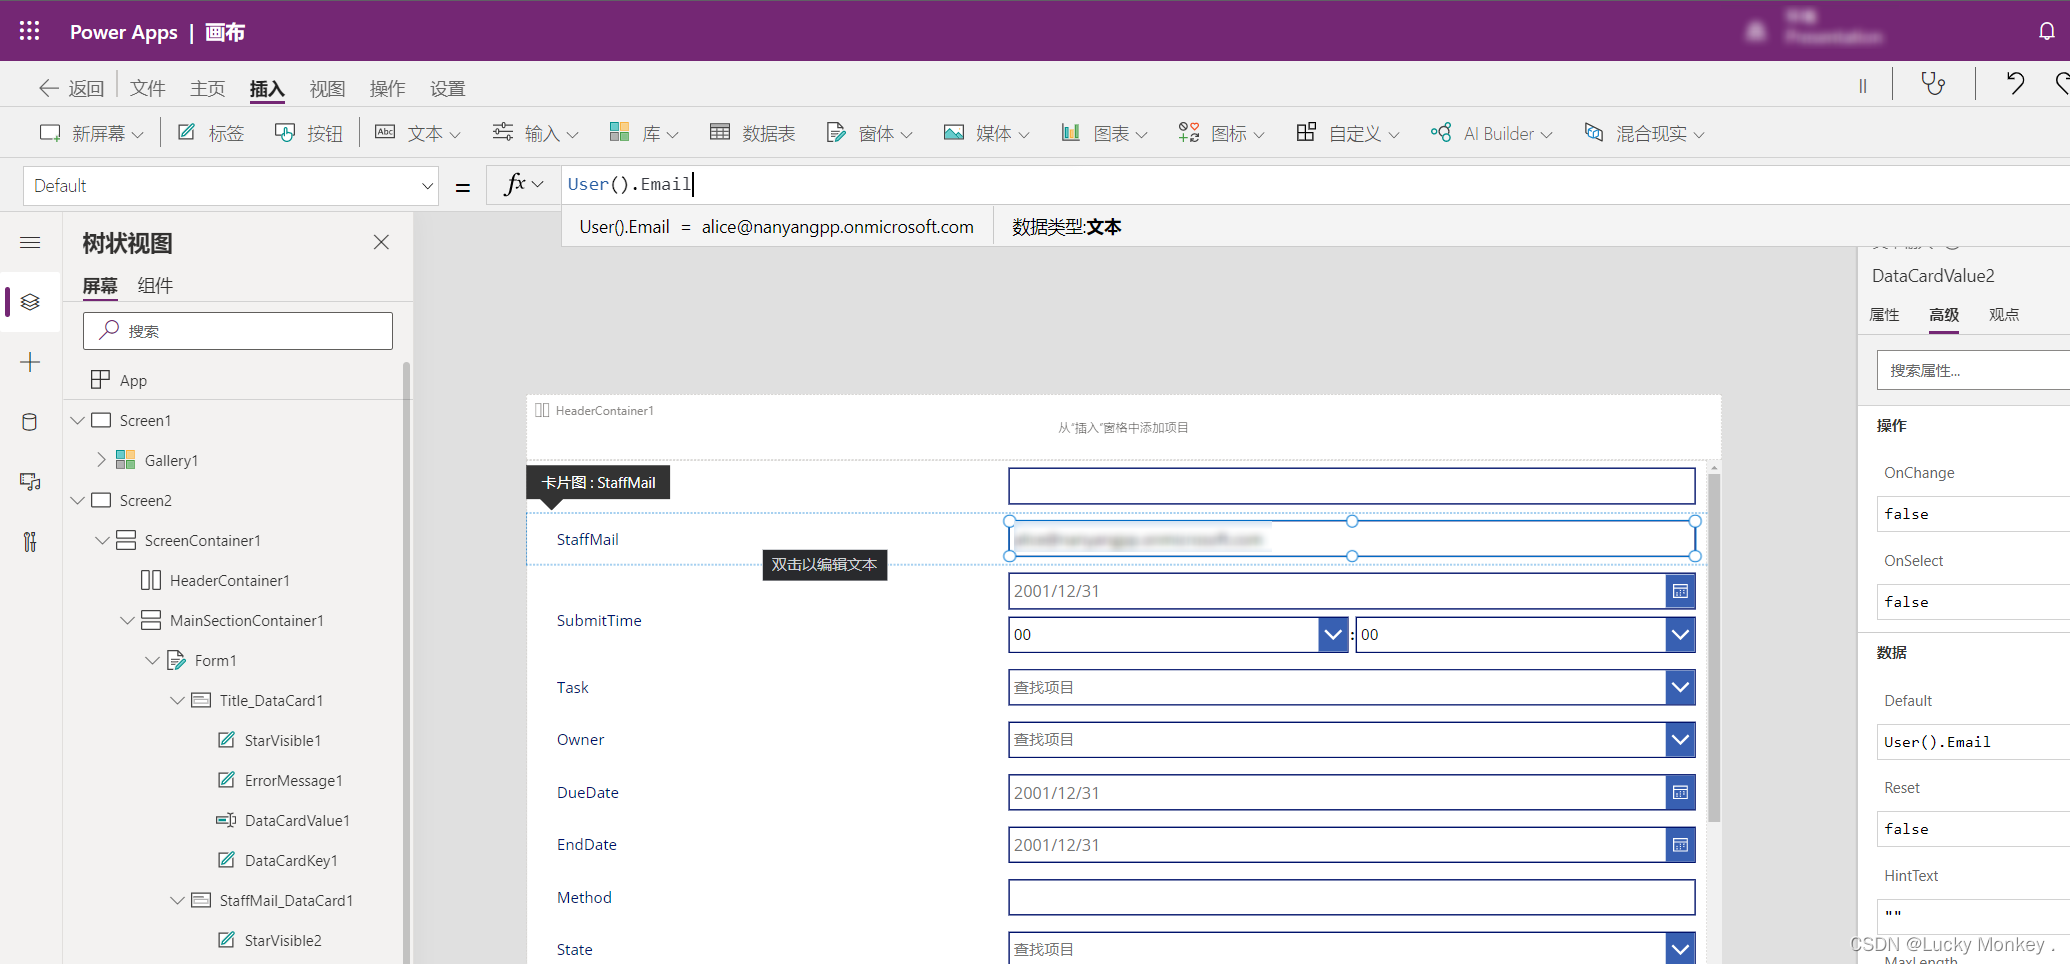The height and width of the screenshot is (964, 2070).
Task: Select DataCardValue1 in tree view
Action: pos(297,820)
